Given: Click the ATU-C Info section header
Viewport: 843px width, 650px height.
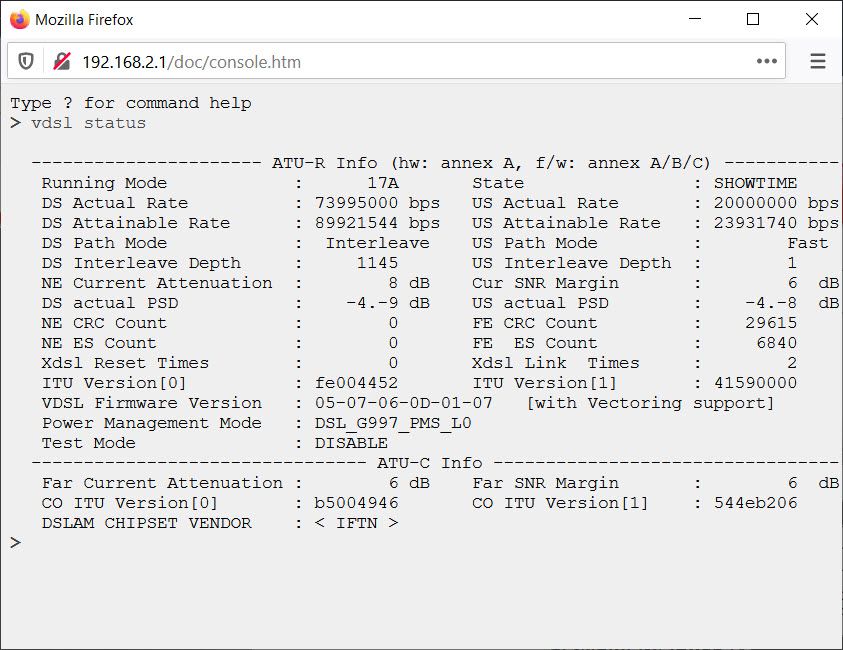Looking at the screenshot, I should click(429, 463).
